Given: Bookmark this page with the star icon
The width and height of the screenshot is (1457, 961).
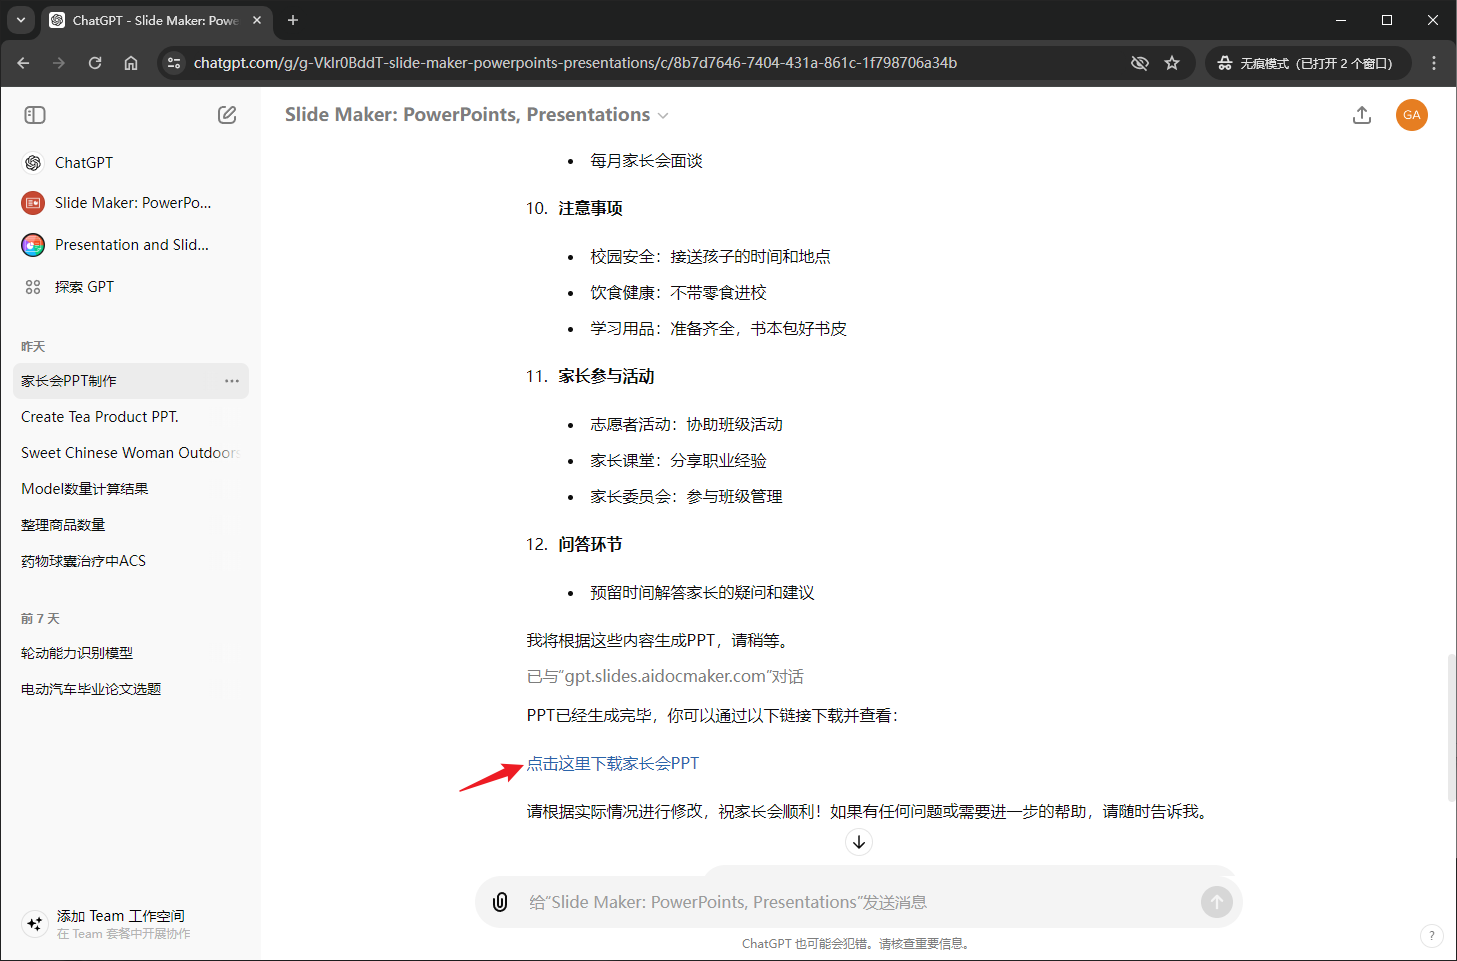Looking at the screenshot, I should coord(1172,63).
